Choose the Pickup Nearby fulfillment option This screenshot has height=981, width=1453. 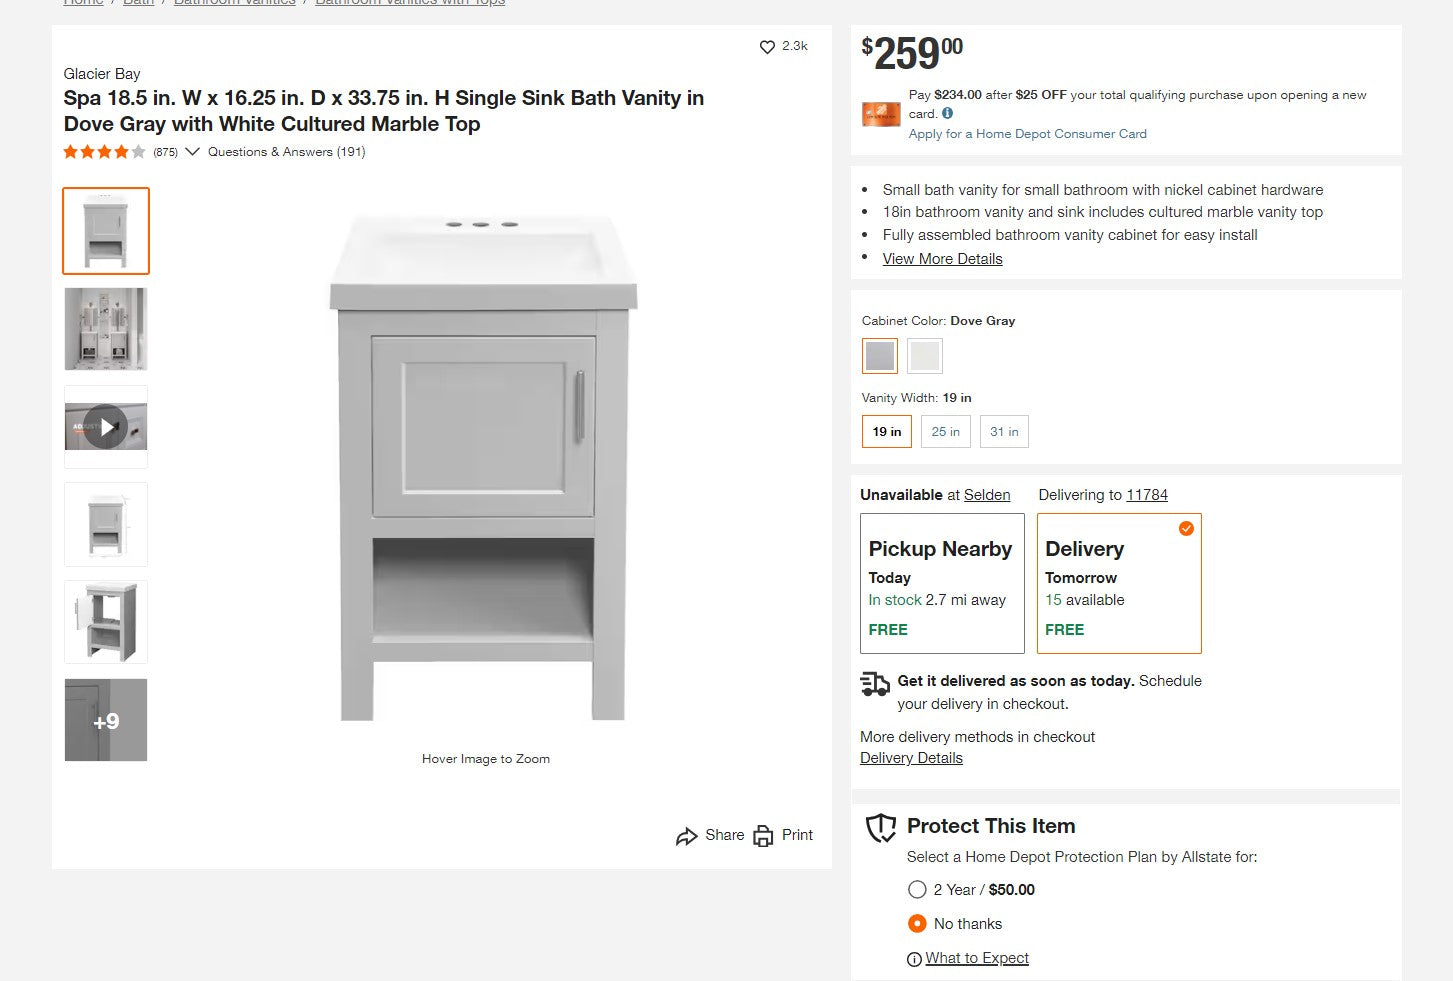click(942, 583)
